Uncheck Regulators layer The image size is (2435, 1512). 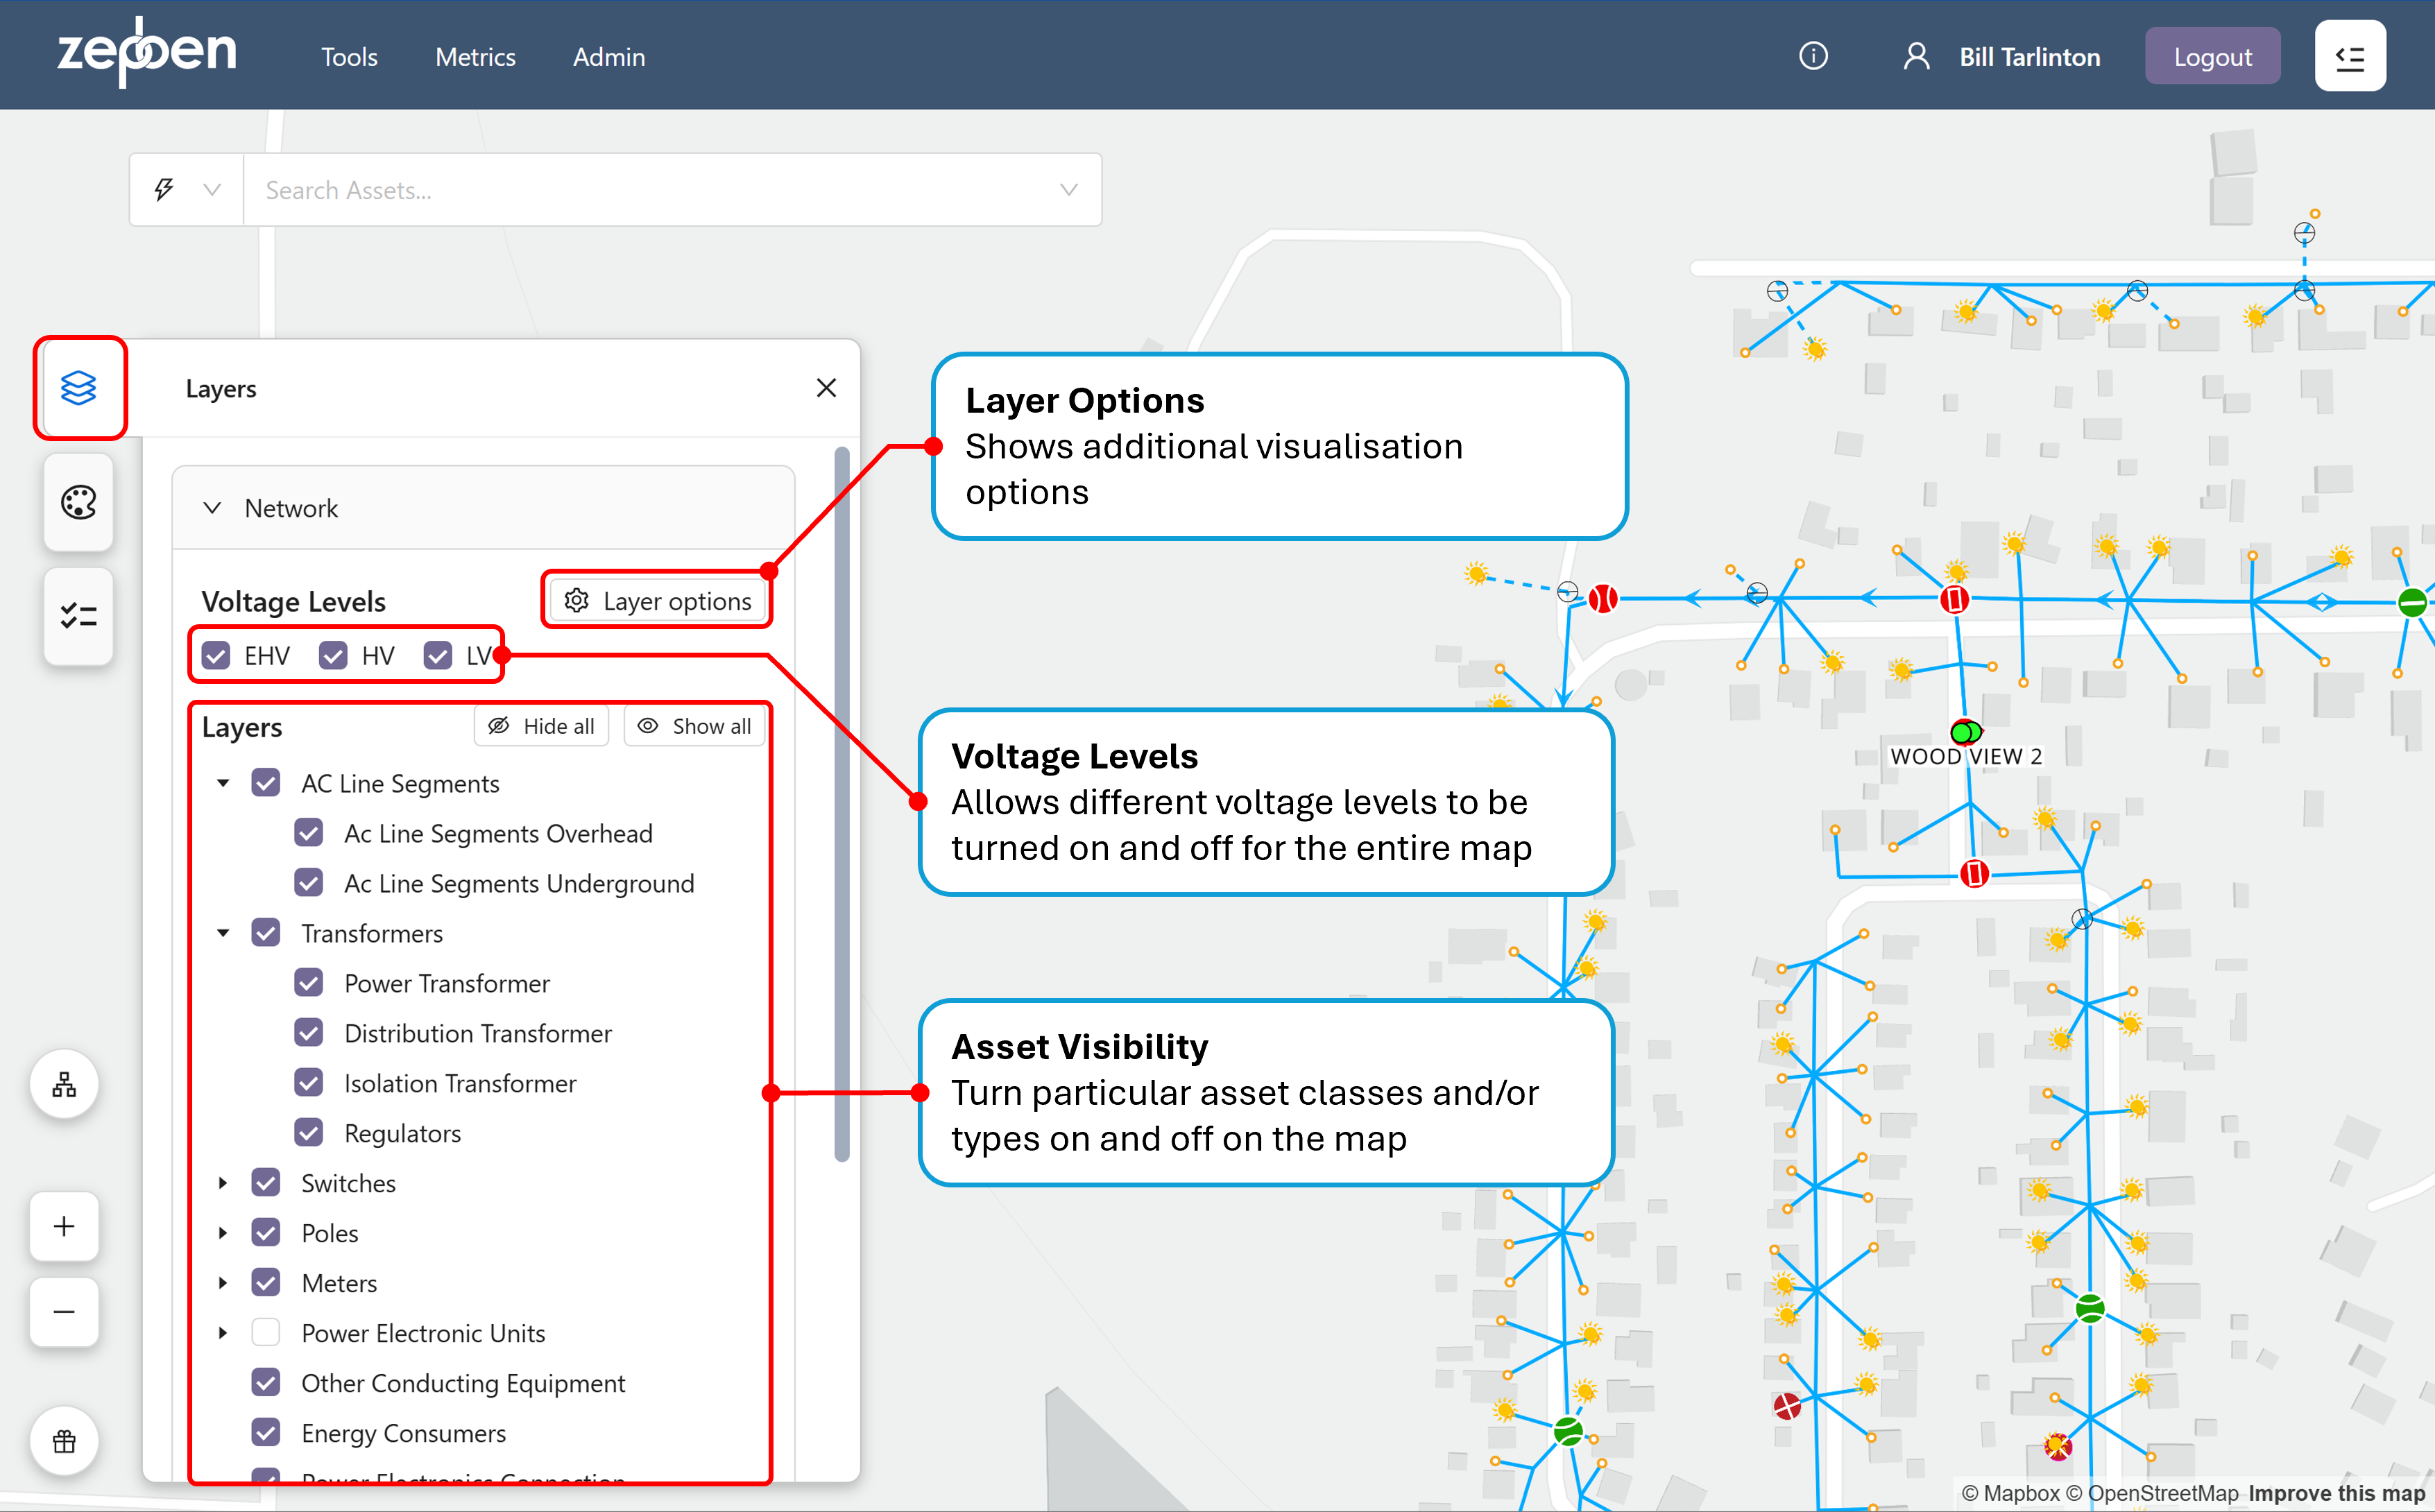309,1133
